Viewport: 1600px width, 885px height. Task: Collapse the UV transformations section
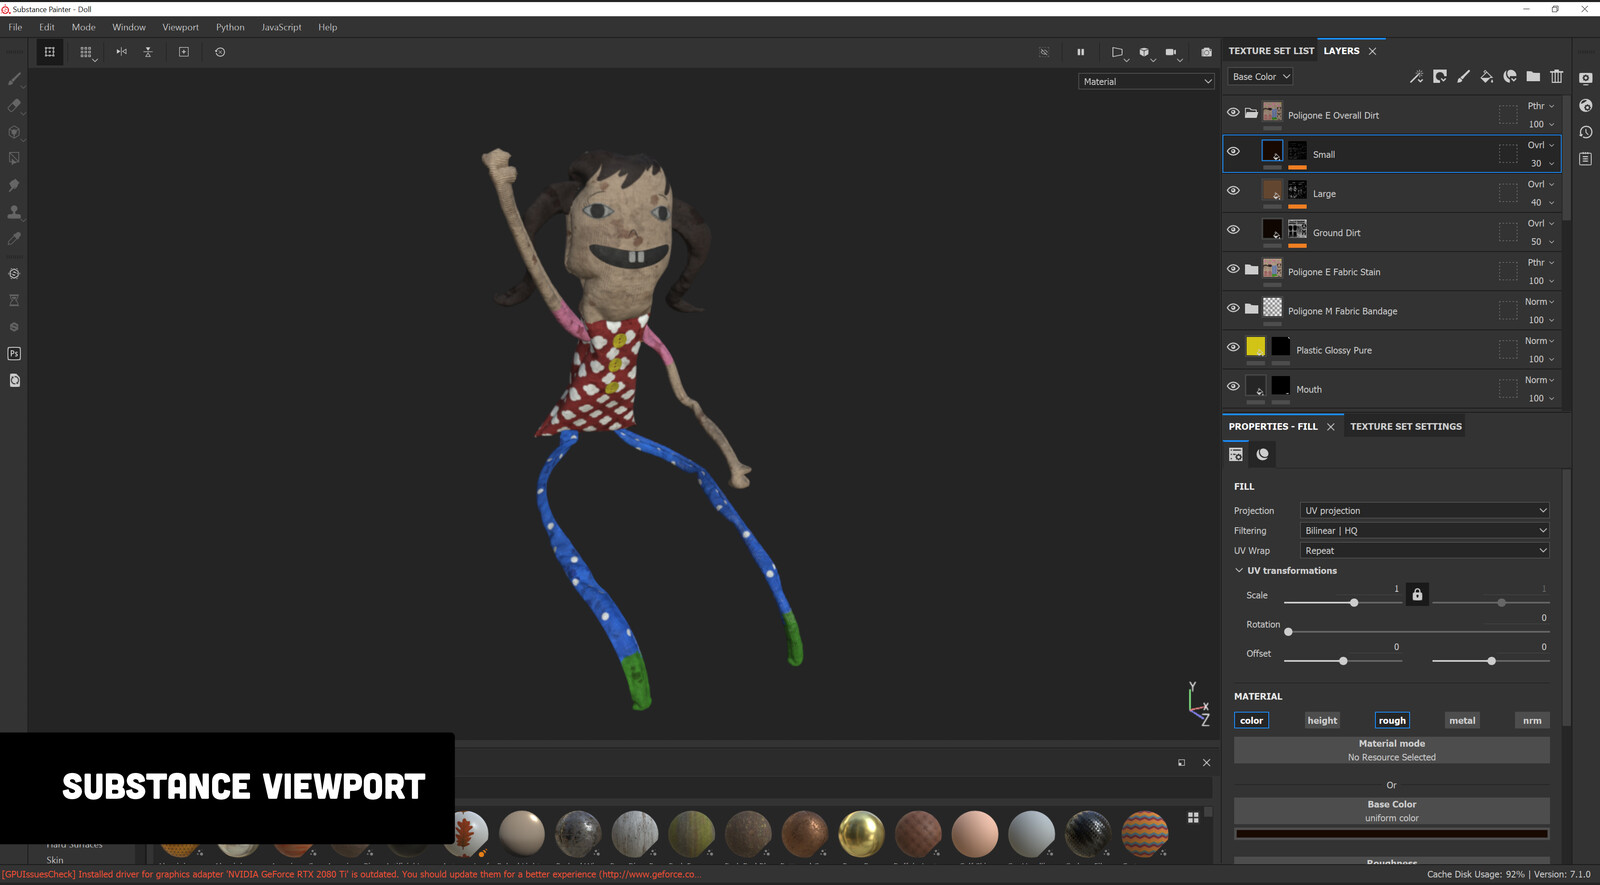pyautogui.click(x=1239, y=570)
